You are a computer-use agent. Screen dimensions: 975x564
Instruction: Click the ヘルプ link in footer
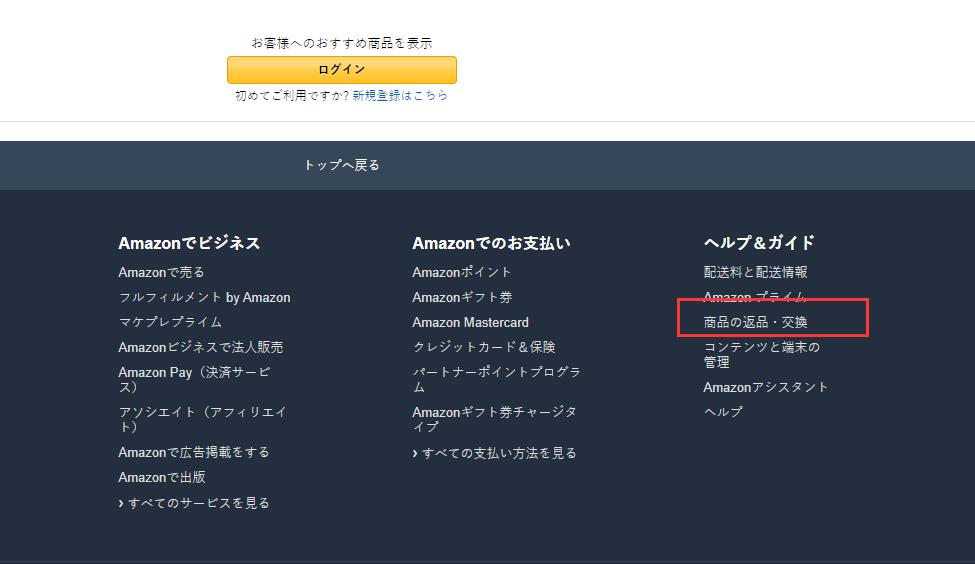pyautogui.click(x=723, y=412)
